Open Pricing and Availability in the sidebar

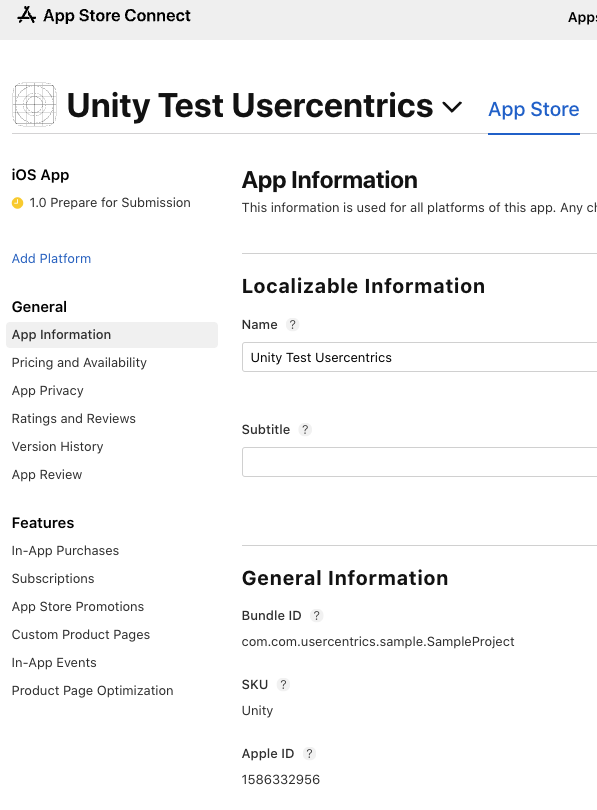(x=79, y=363)
